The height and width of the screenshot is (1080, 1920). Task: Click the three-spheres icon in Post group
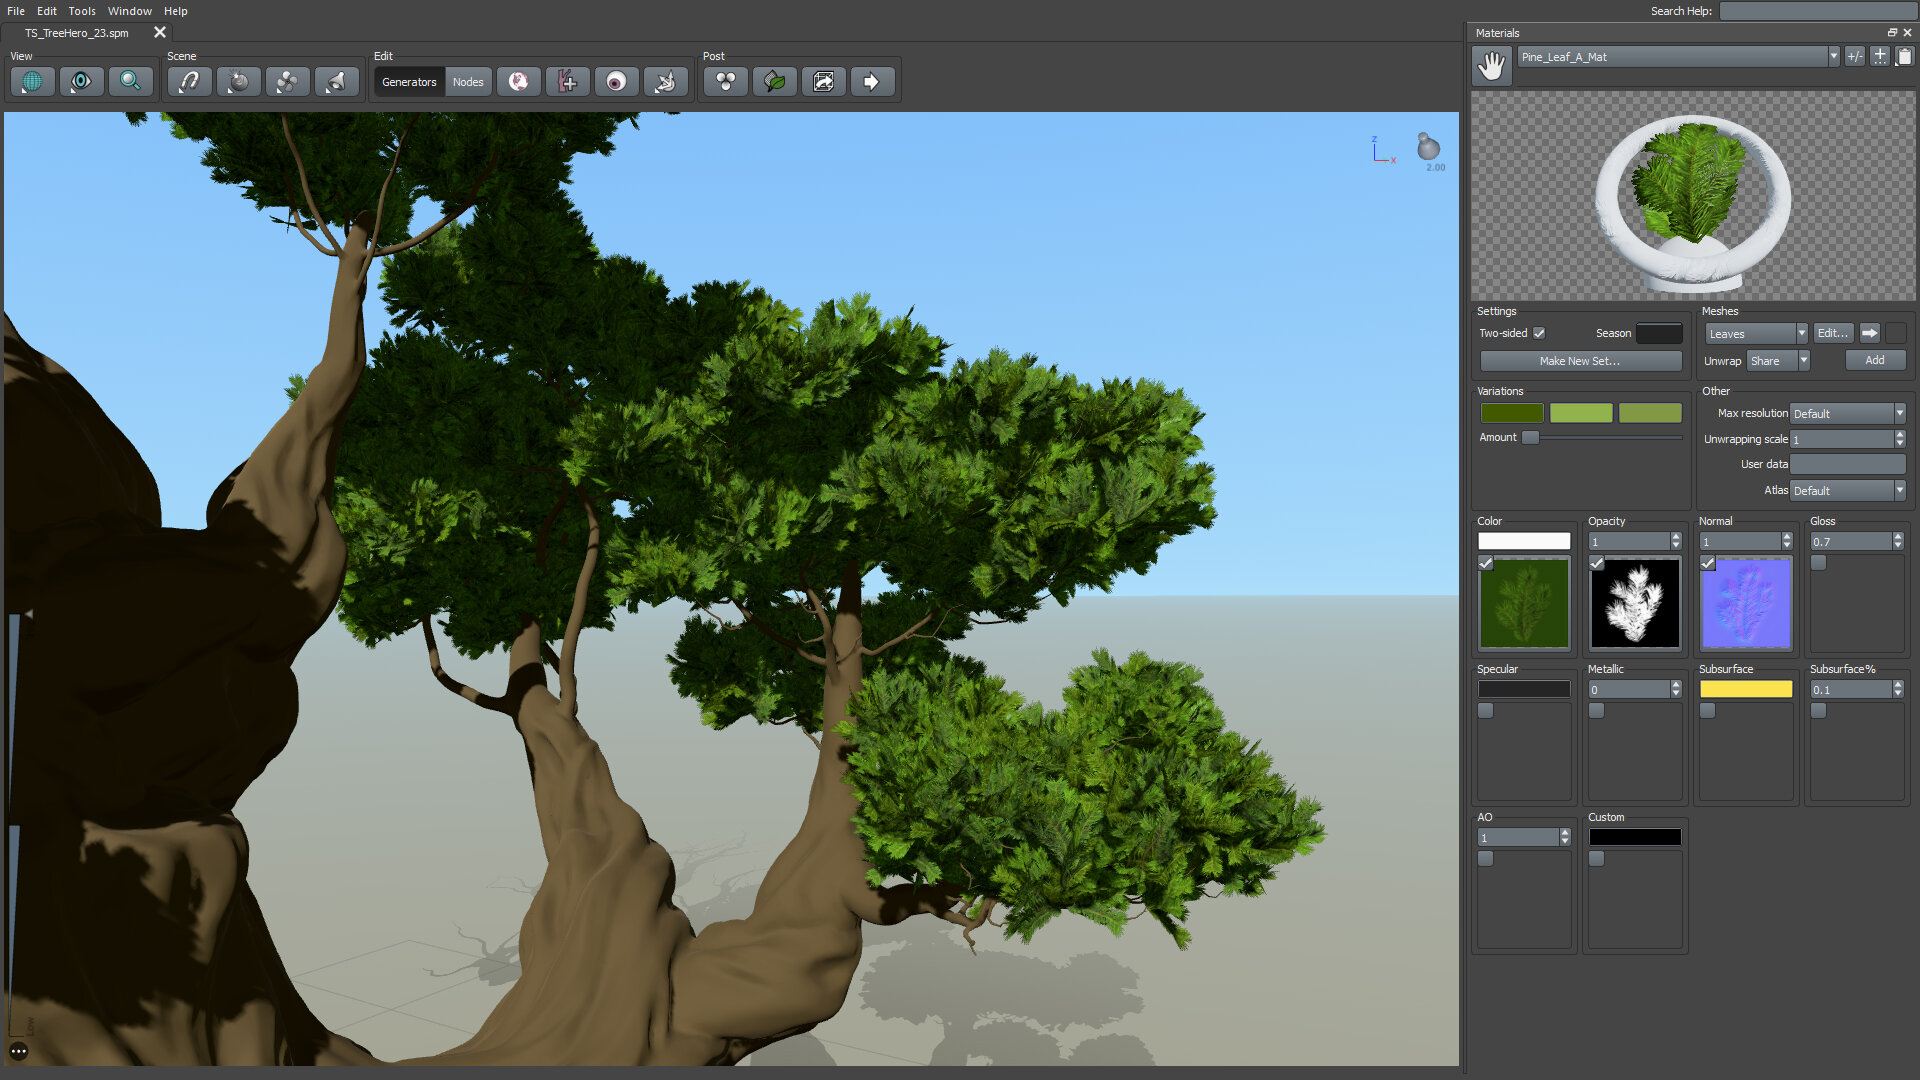tap(725, 82)
